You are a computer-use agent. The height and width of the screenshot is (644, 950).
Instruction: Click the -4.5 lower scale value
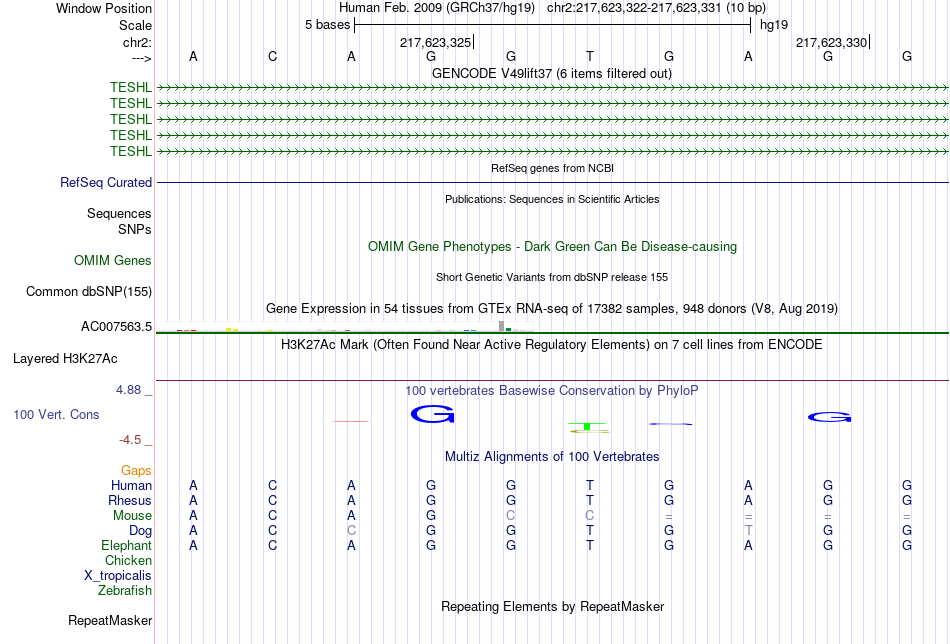pos(130,440)
